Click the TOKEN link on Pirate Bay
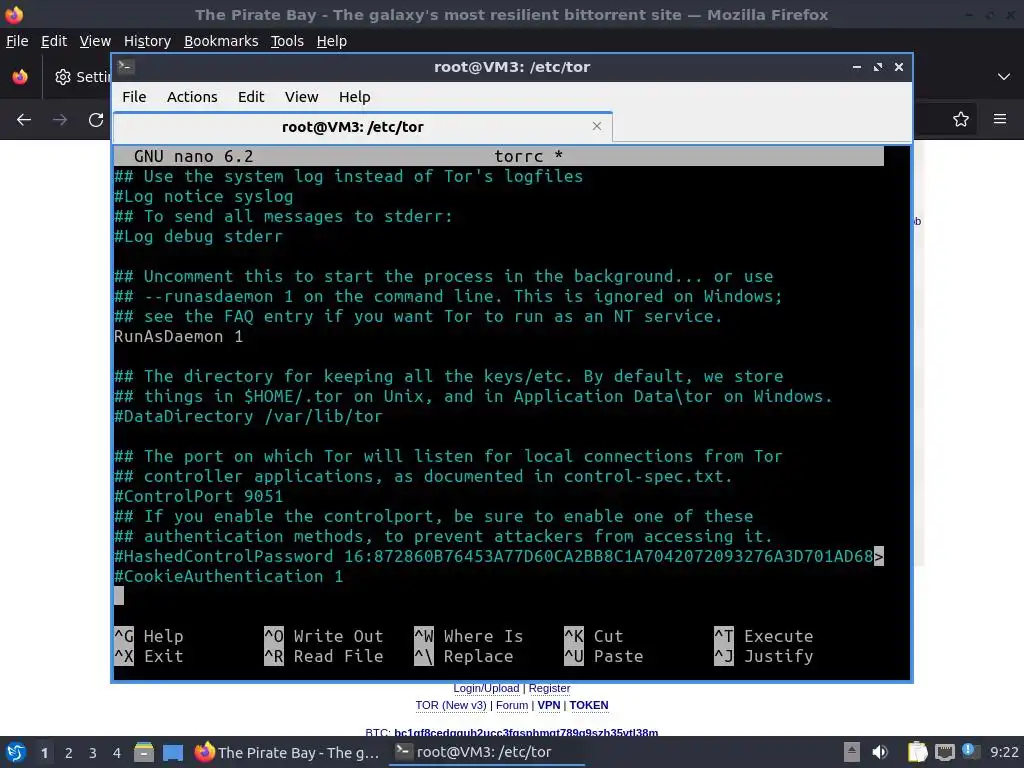Image resolution: width=1024 pixels, height=768 pixels. pos(588,705)
